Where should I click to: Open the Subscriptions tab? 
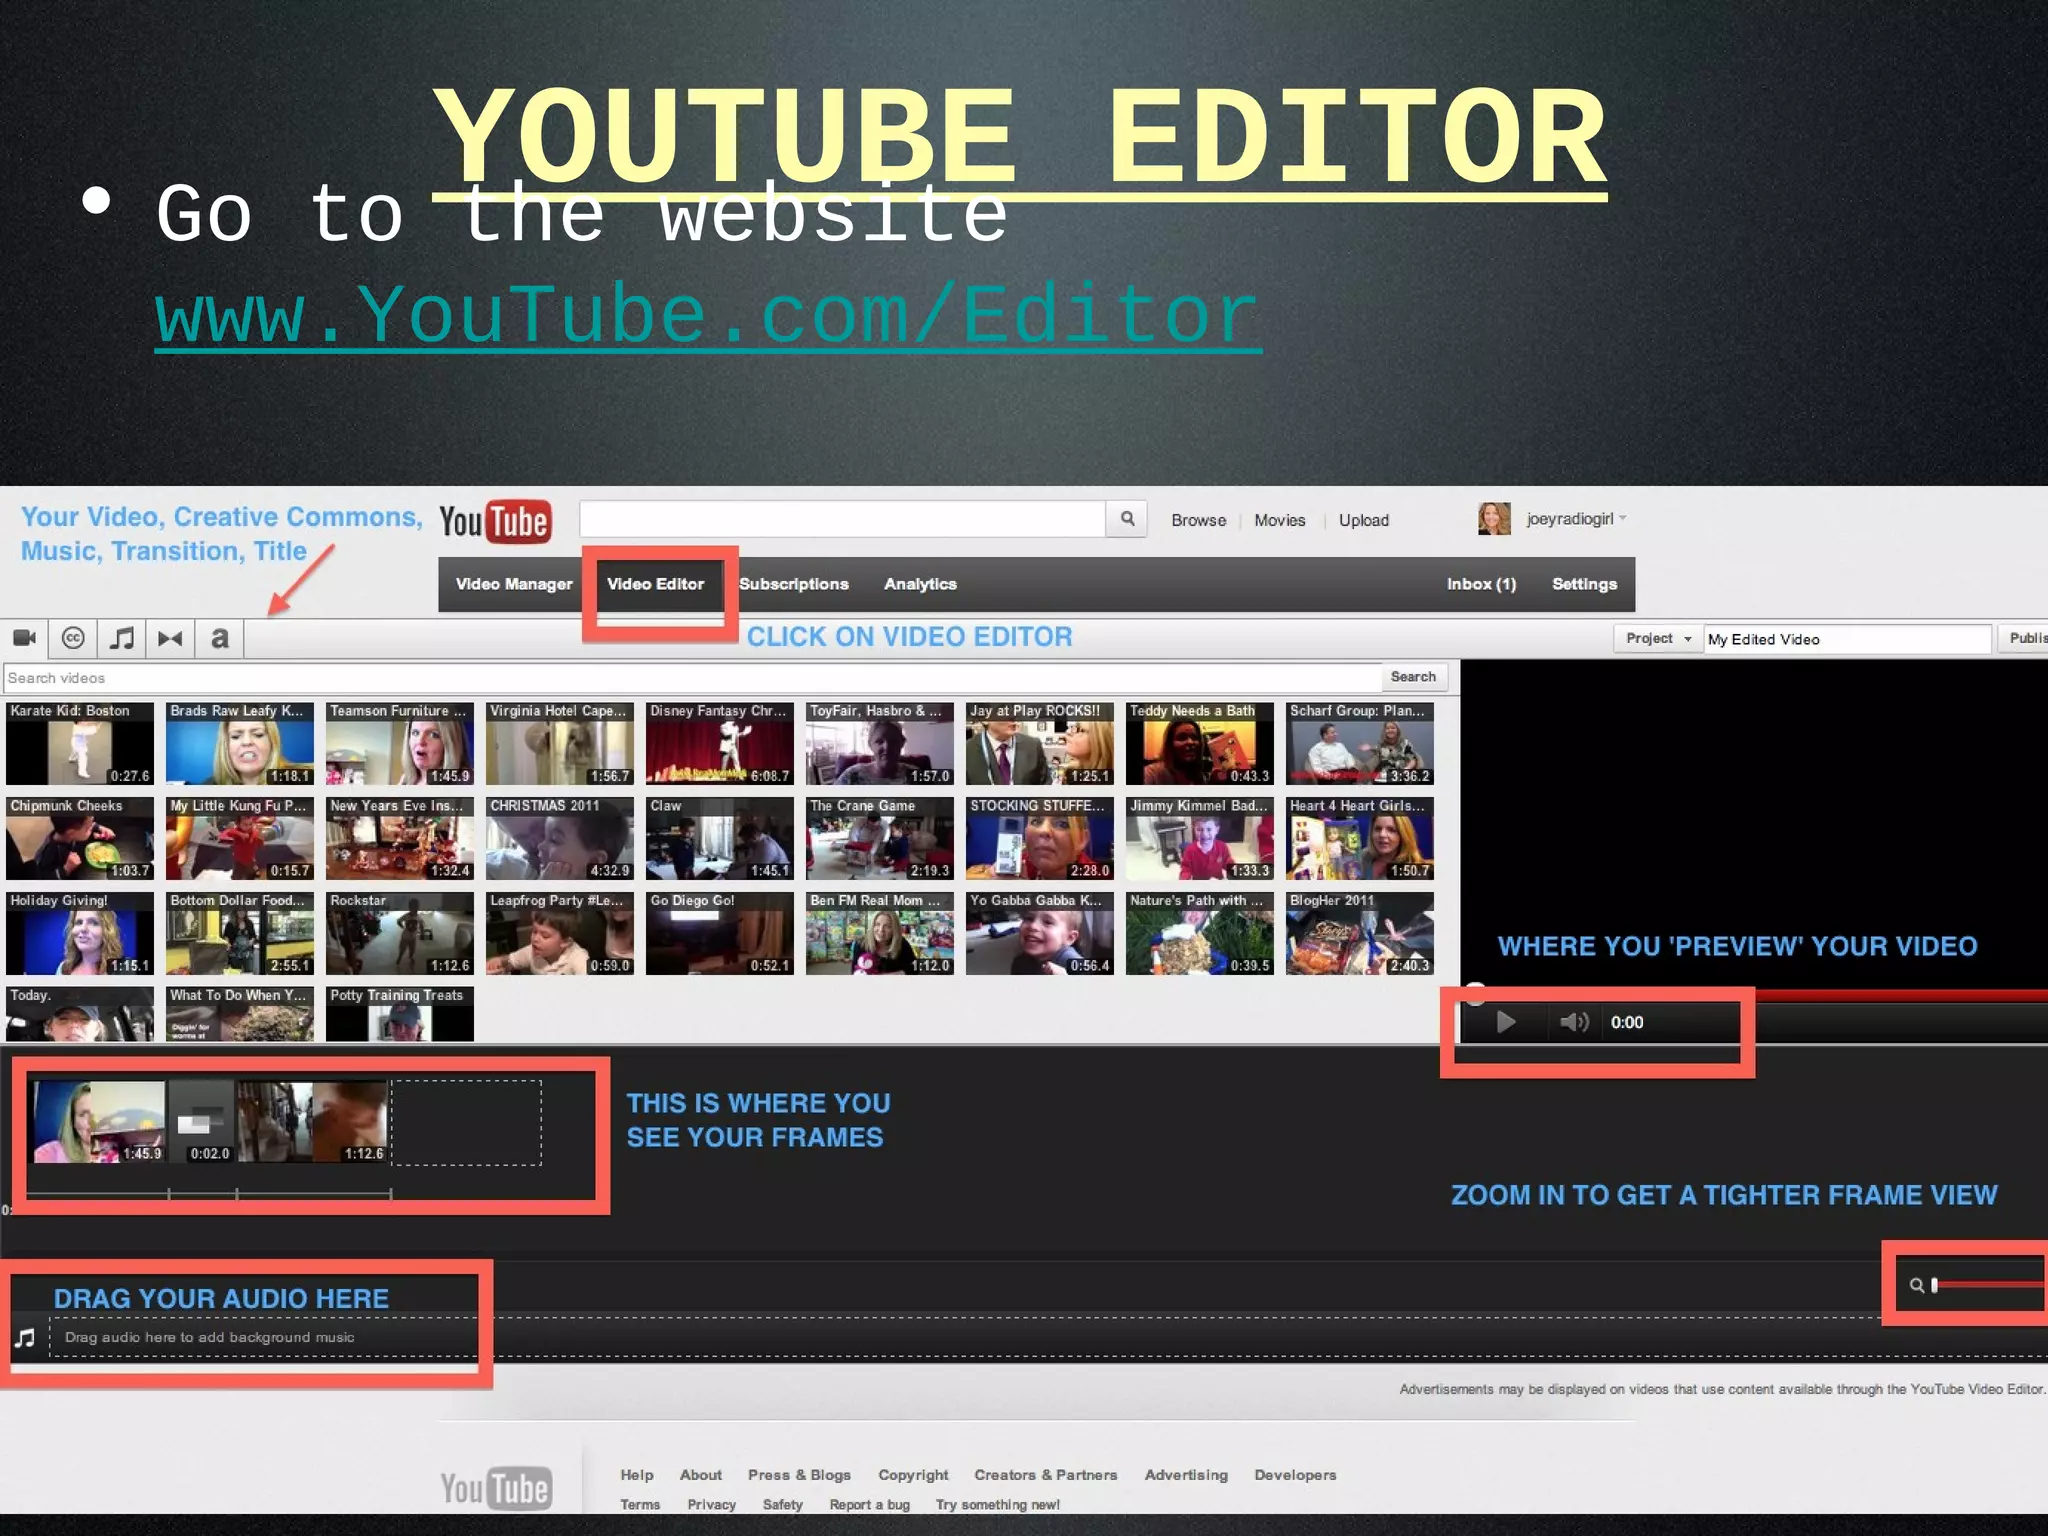coord(794,584)
